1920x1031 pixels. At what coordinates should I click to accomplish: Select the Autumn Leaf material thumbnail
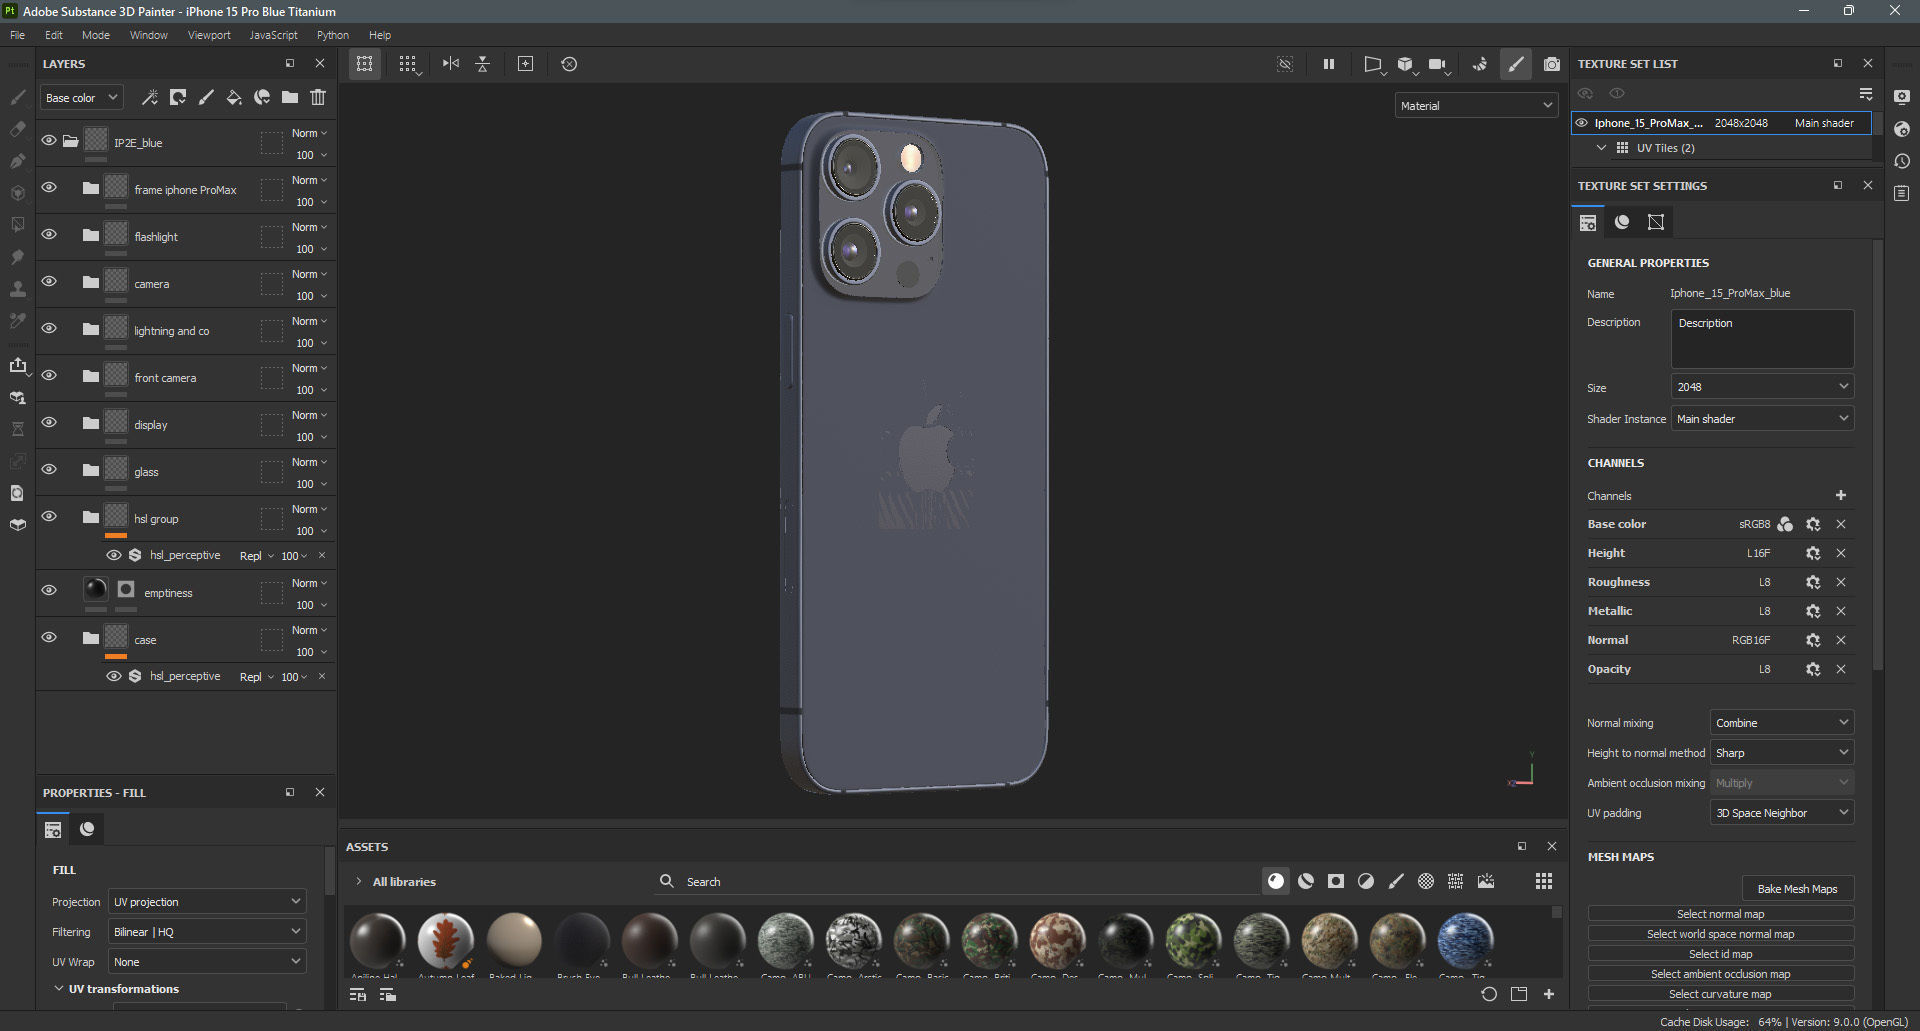pyautogui.click(x=446, y=941)
